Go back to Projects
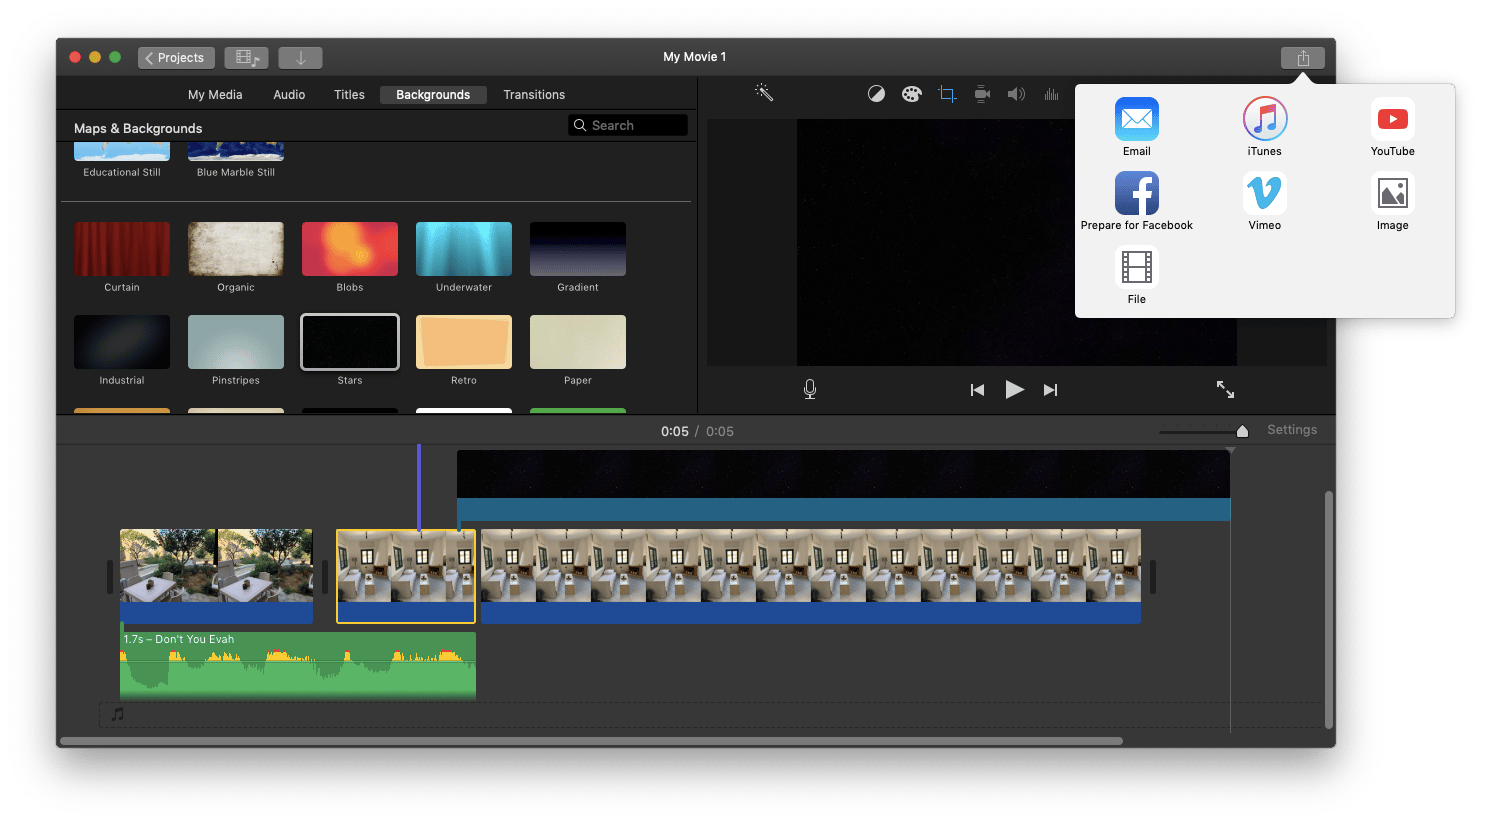The height and width of the screenshot is (822, 1491). (x=176, y=58)
